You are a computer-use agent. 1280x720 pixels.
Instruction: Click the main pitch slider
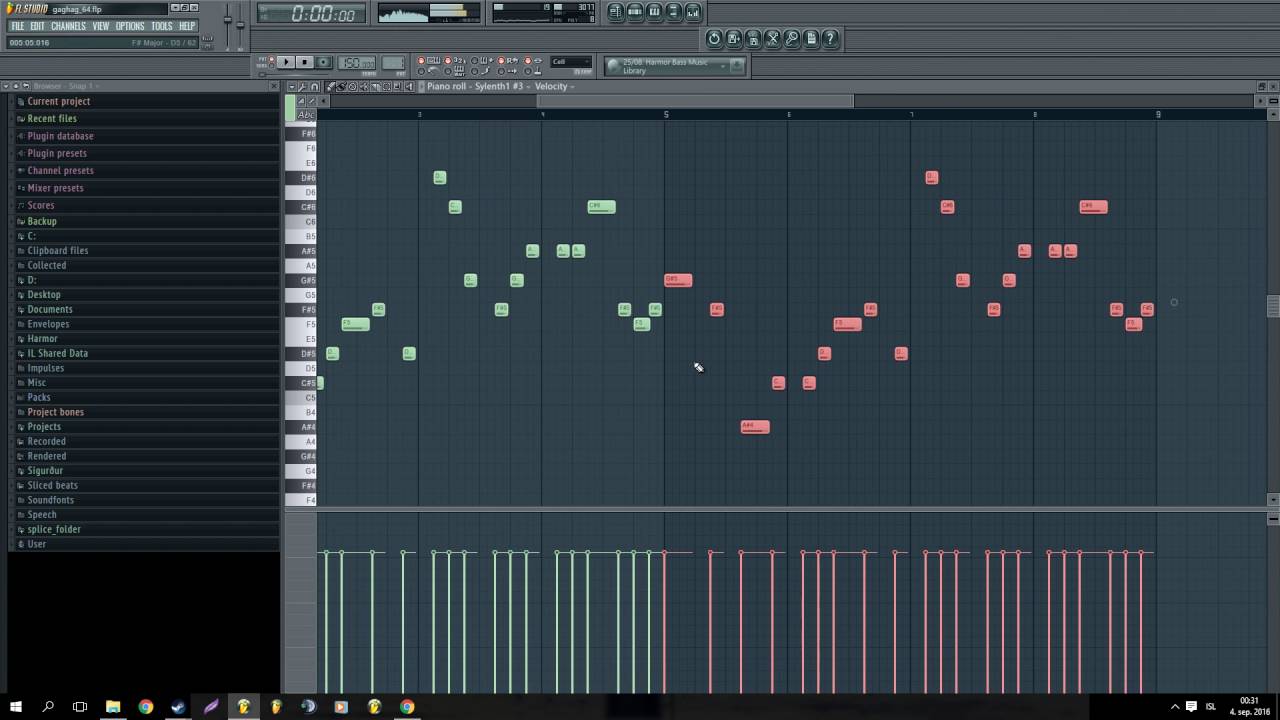pyautogui.click(x=240, y=23)
